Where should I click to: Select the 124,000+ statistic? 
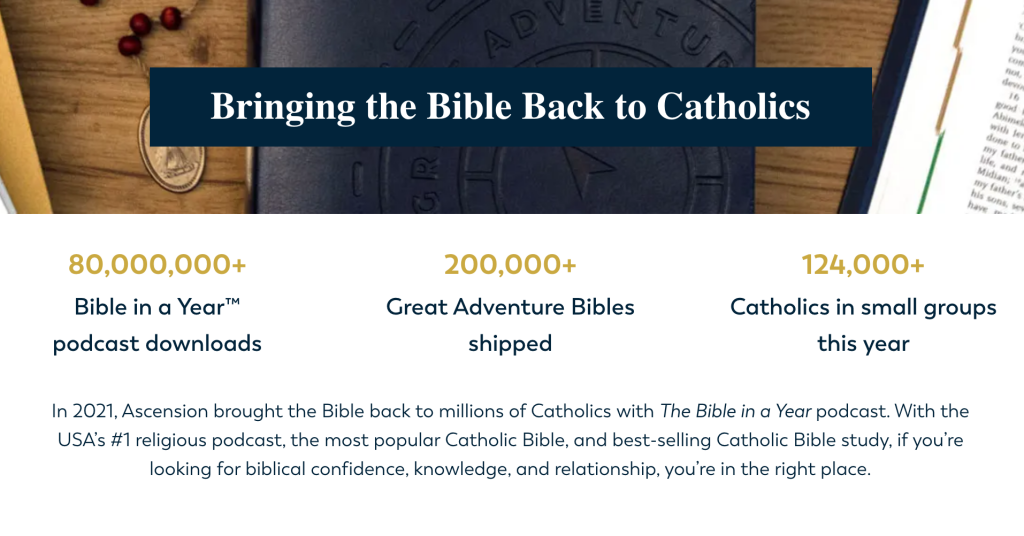tap(863, 265)
